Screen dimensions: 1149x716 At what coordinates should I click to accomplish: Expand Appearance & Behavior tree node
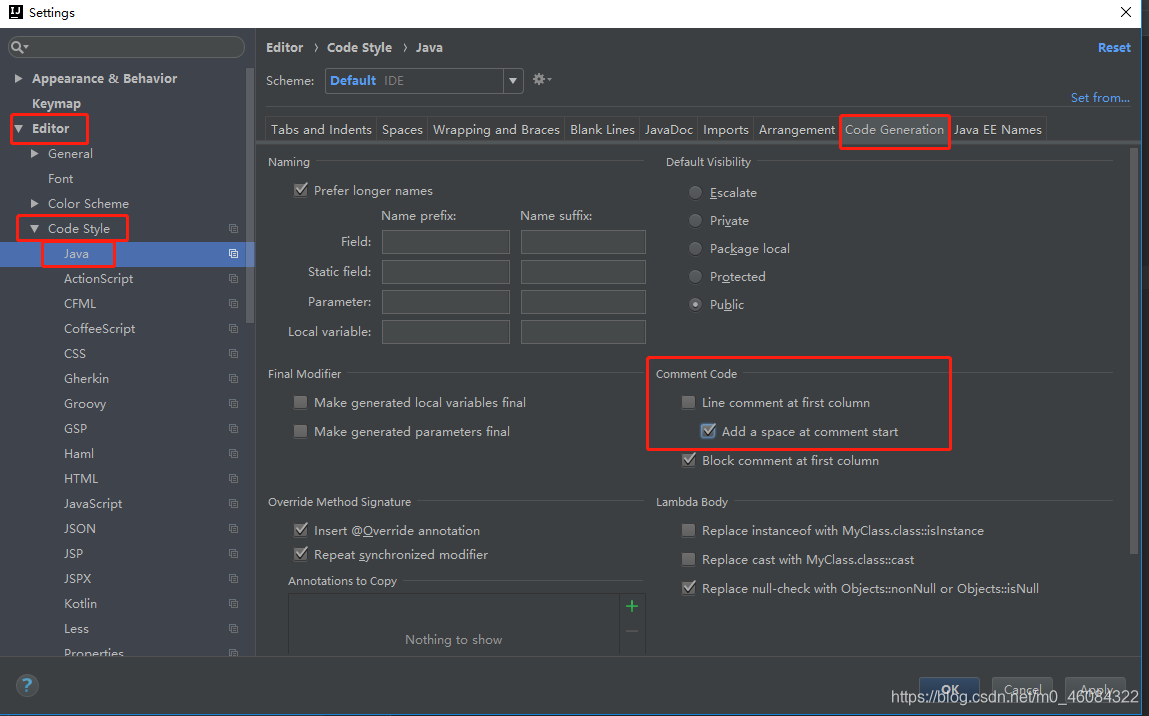click(x=18, y=78)
